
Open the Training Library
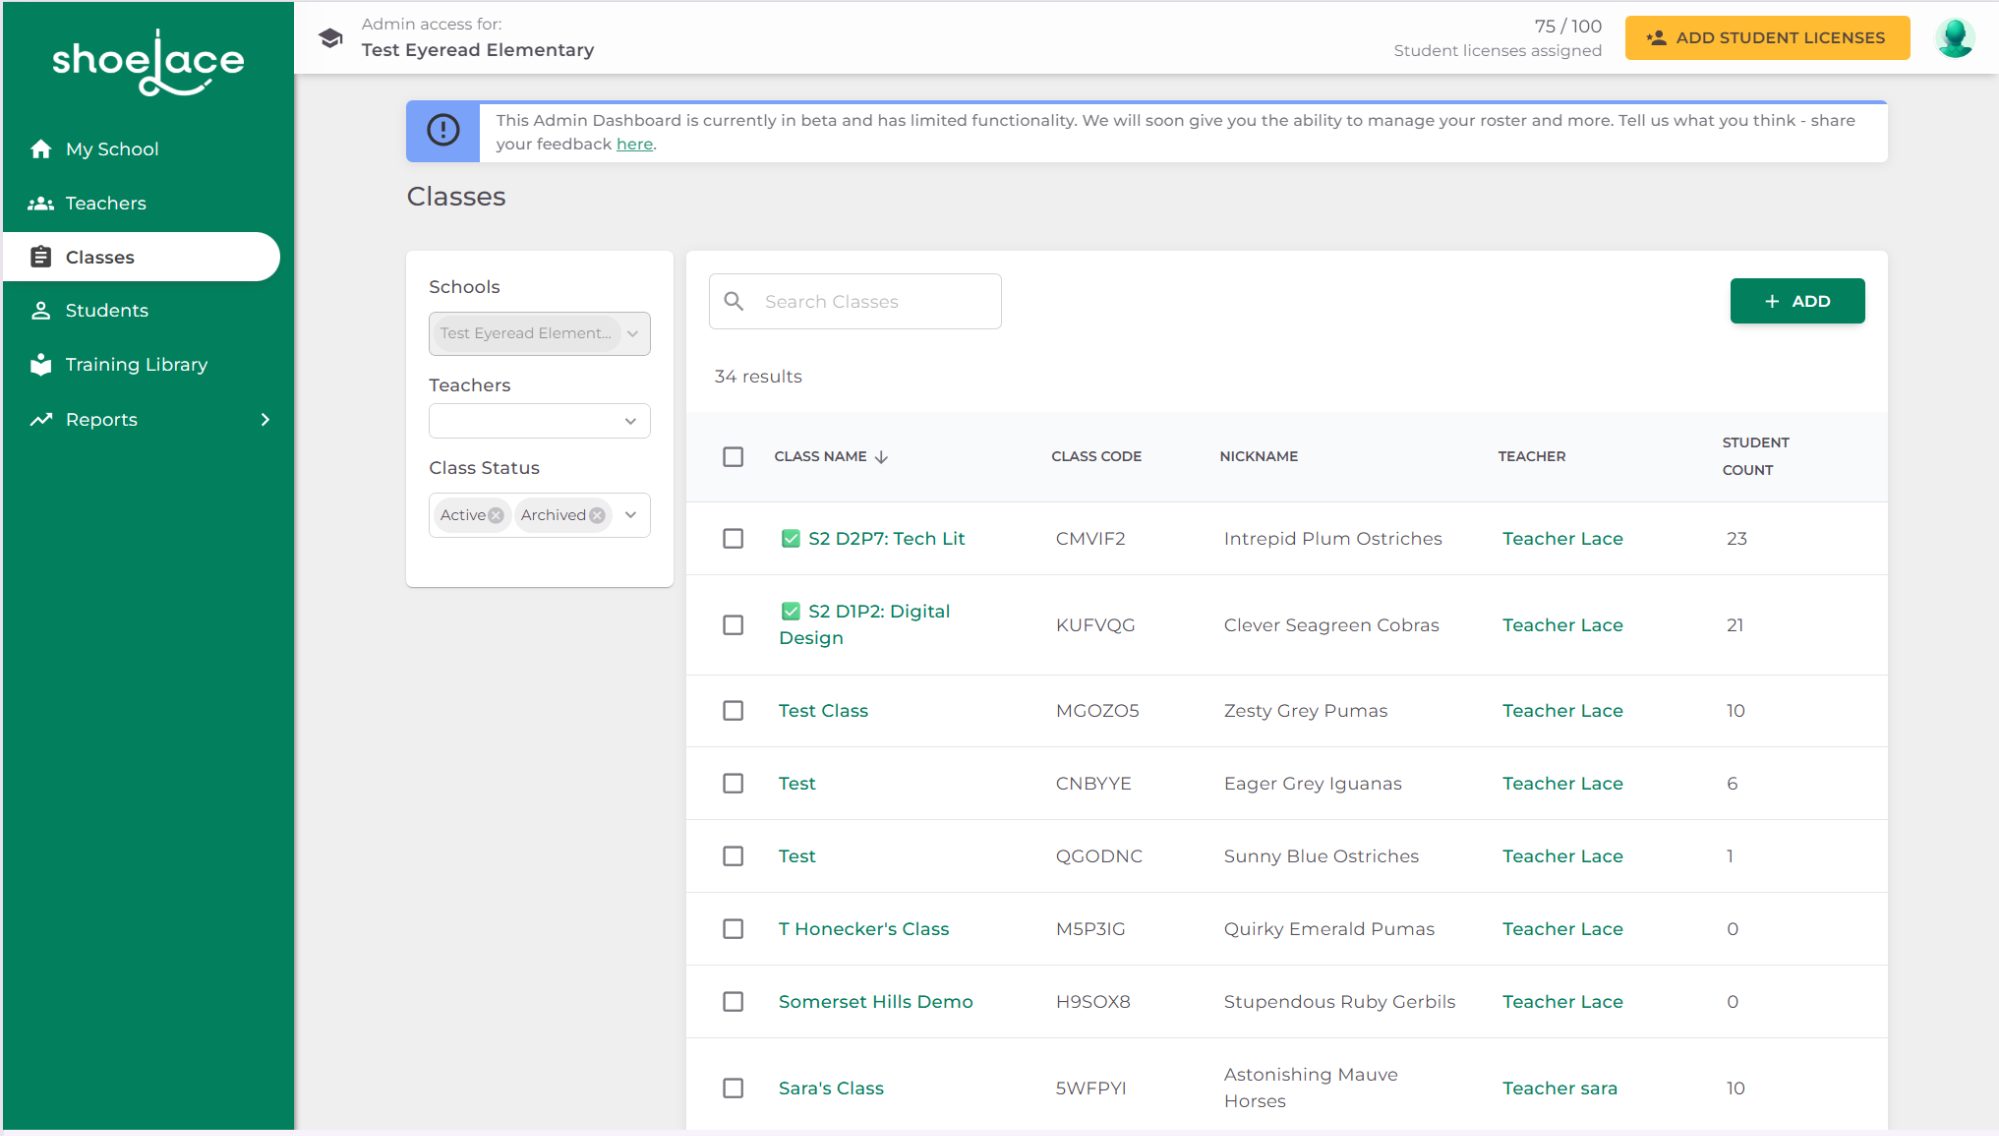coord(136,364)
